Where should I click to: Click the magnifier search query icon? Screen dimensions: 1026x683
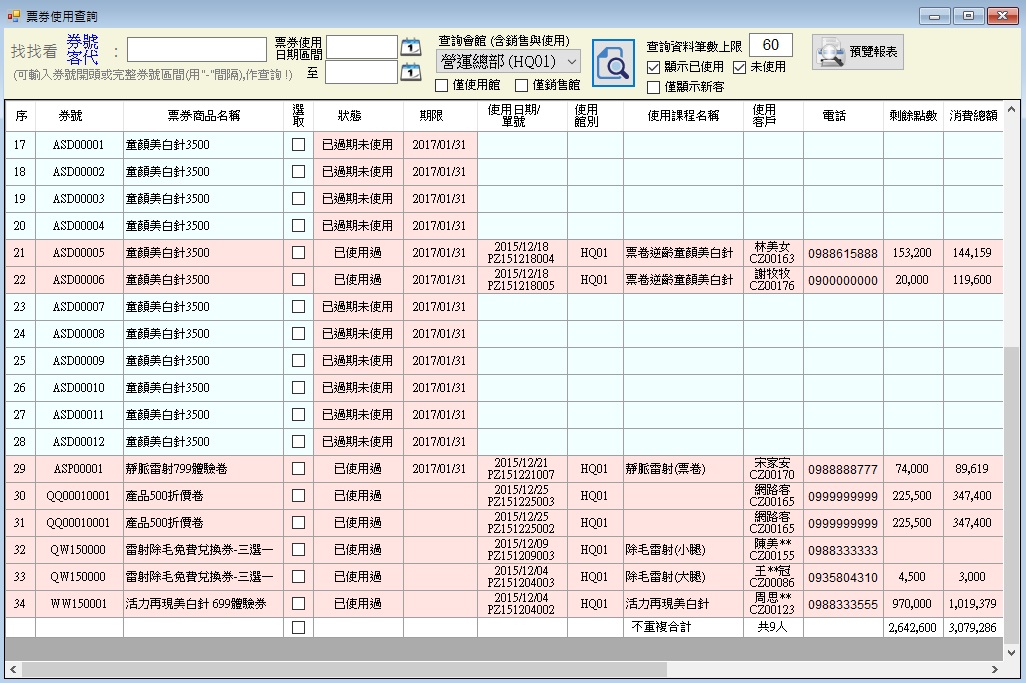[x=613, y=62]
